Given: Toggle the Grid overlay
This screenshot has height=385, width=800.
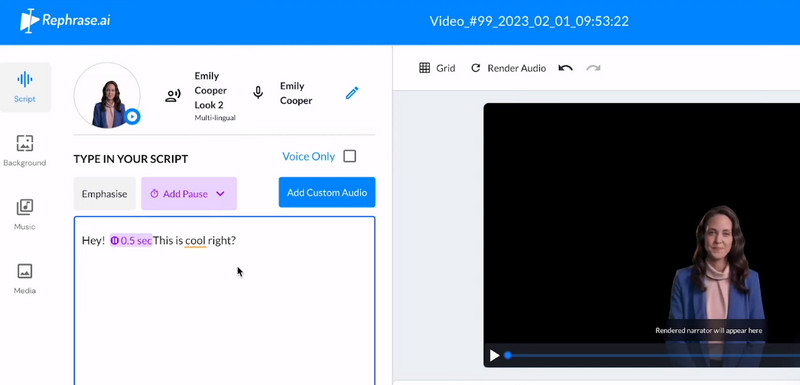Looking at the screenshot, I should coord(437,68).
